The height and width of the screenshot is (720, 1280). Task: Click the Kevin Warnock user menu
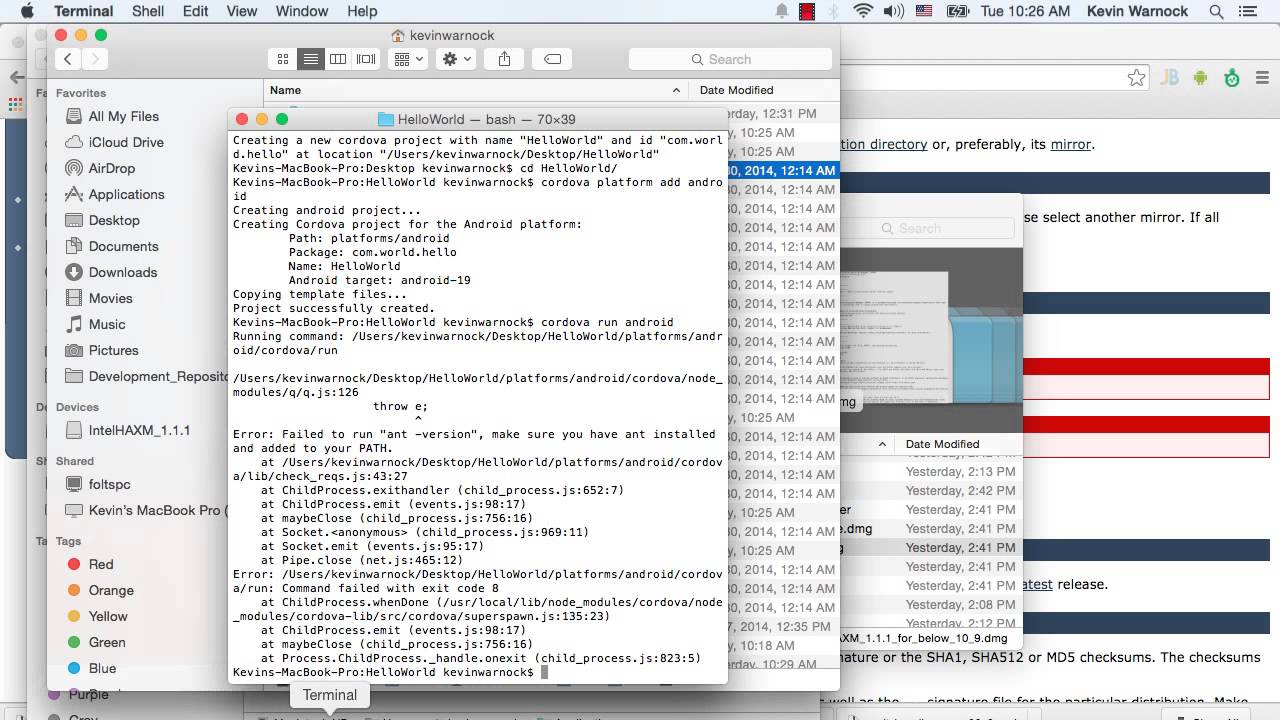(1137, 12)
